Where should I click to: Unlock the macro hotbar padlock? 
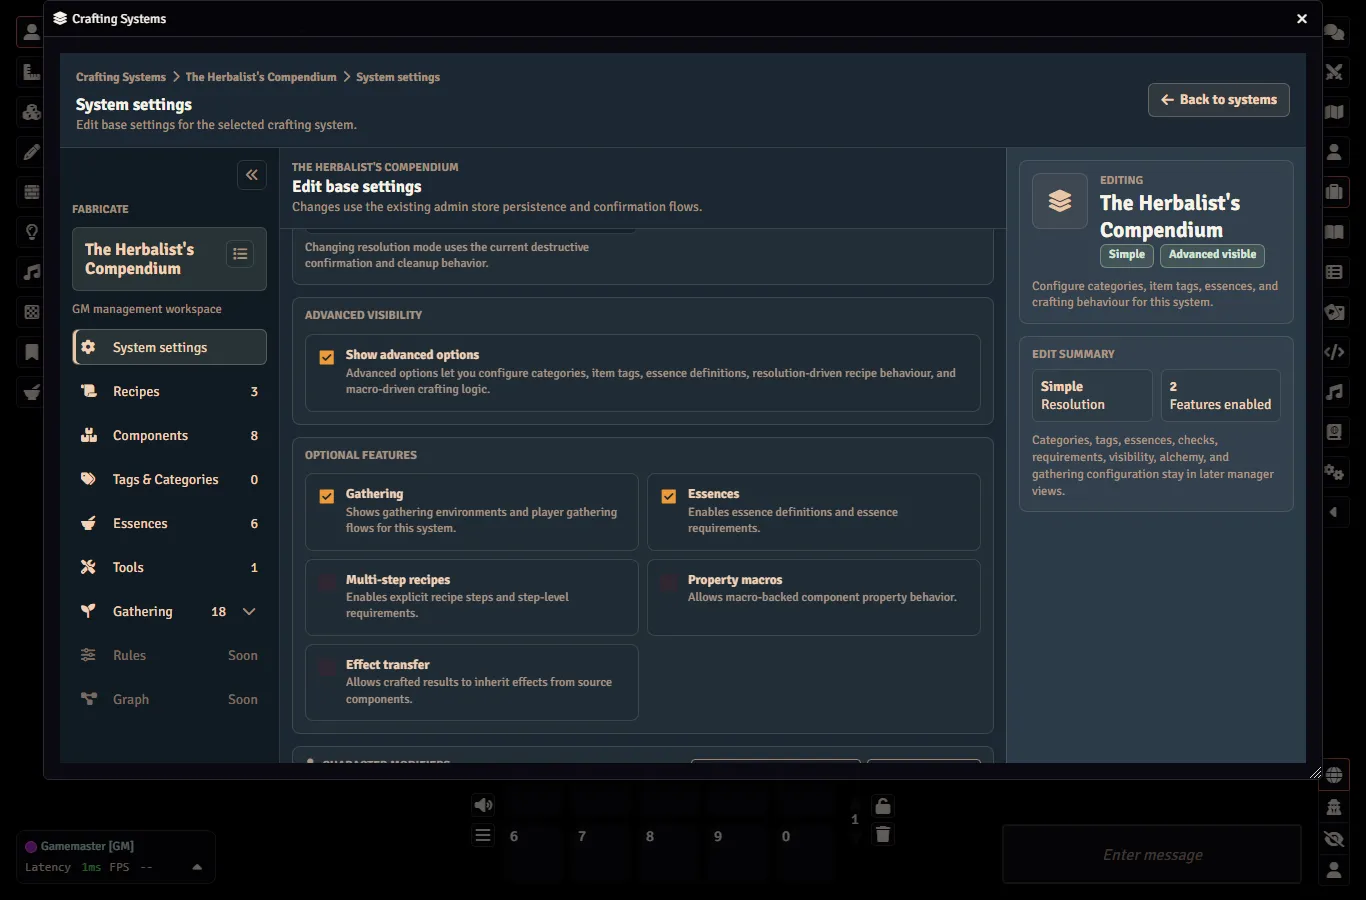coord(882,806)
